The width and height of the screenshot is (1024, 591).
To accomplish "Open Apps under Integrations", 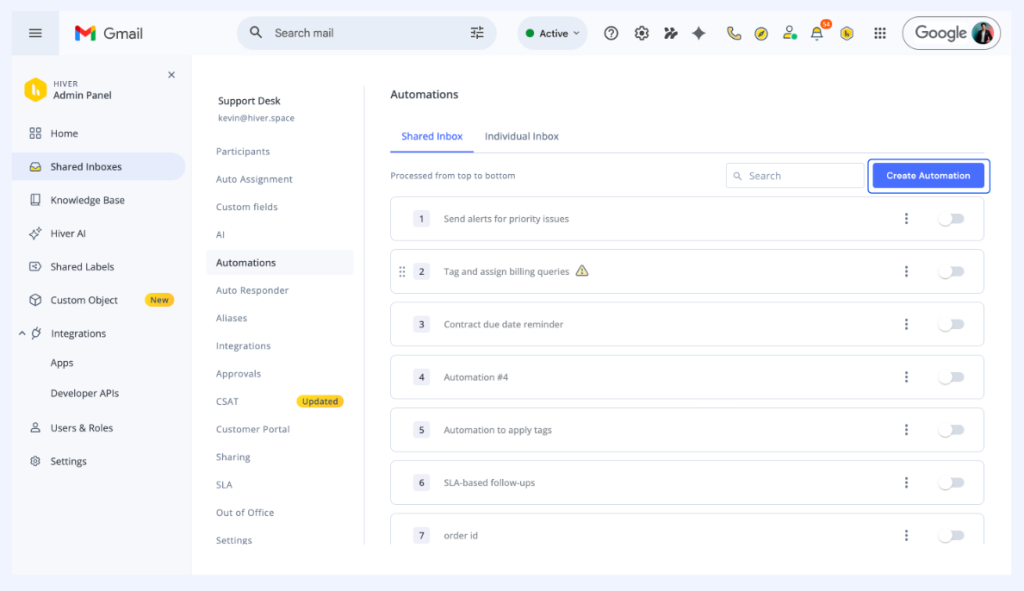I will [62, 363].
